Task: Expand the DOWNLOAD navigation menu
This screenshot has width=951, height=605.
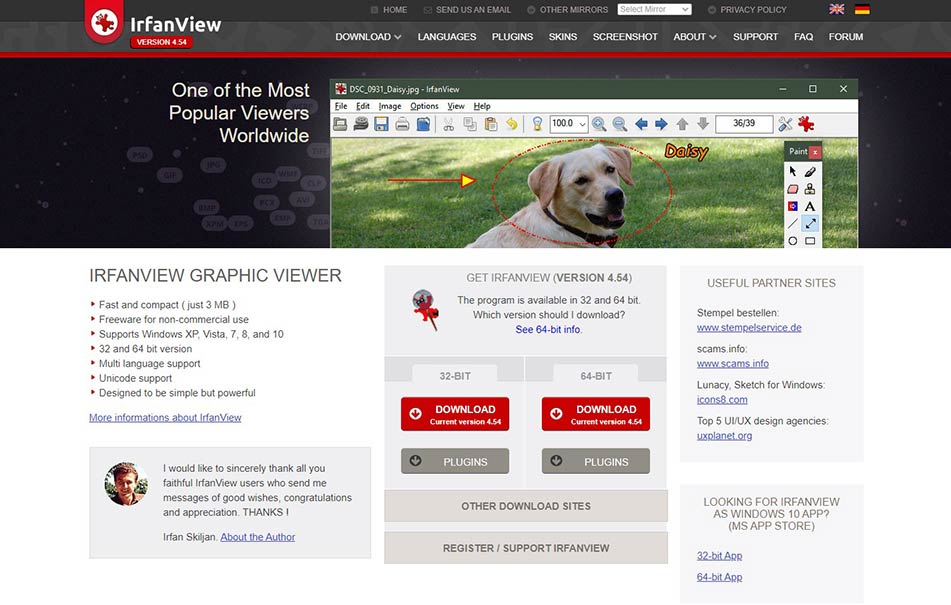Action: pos(368,36)
